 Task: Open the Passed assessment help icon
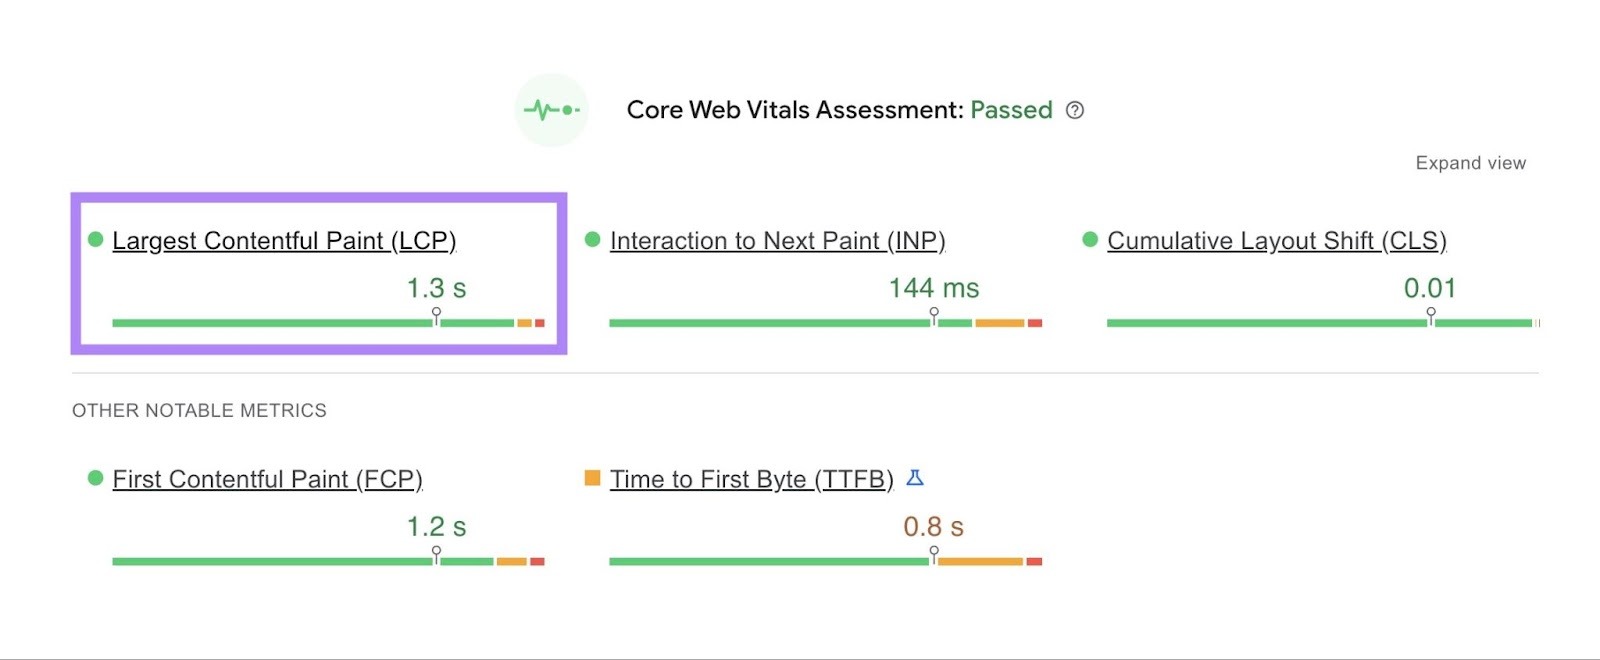tap(1077, 111)
